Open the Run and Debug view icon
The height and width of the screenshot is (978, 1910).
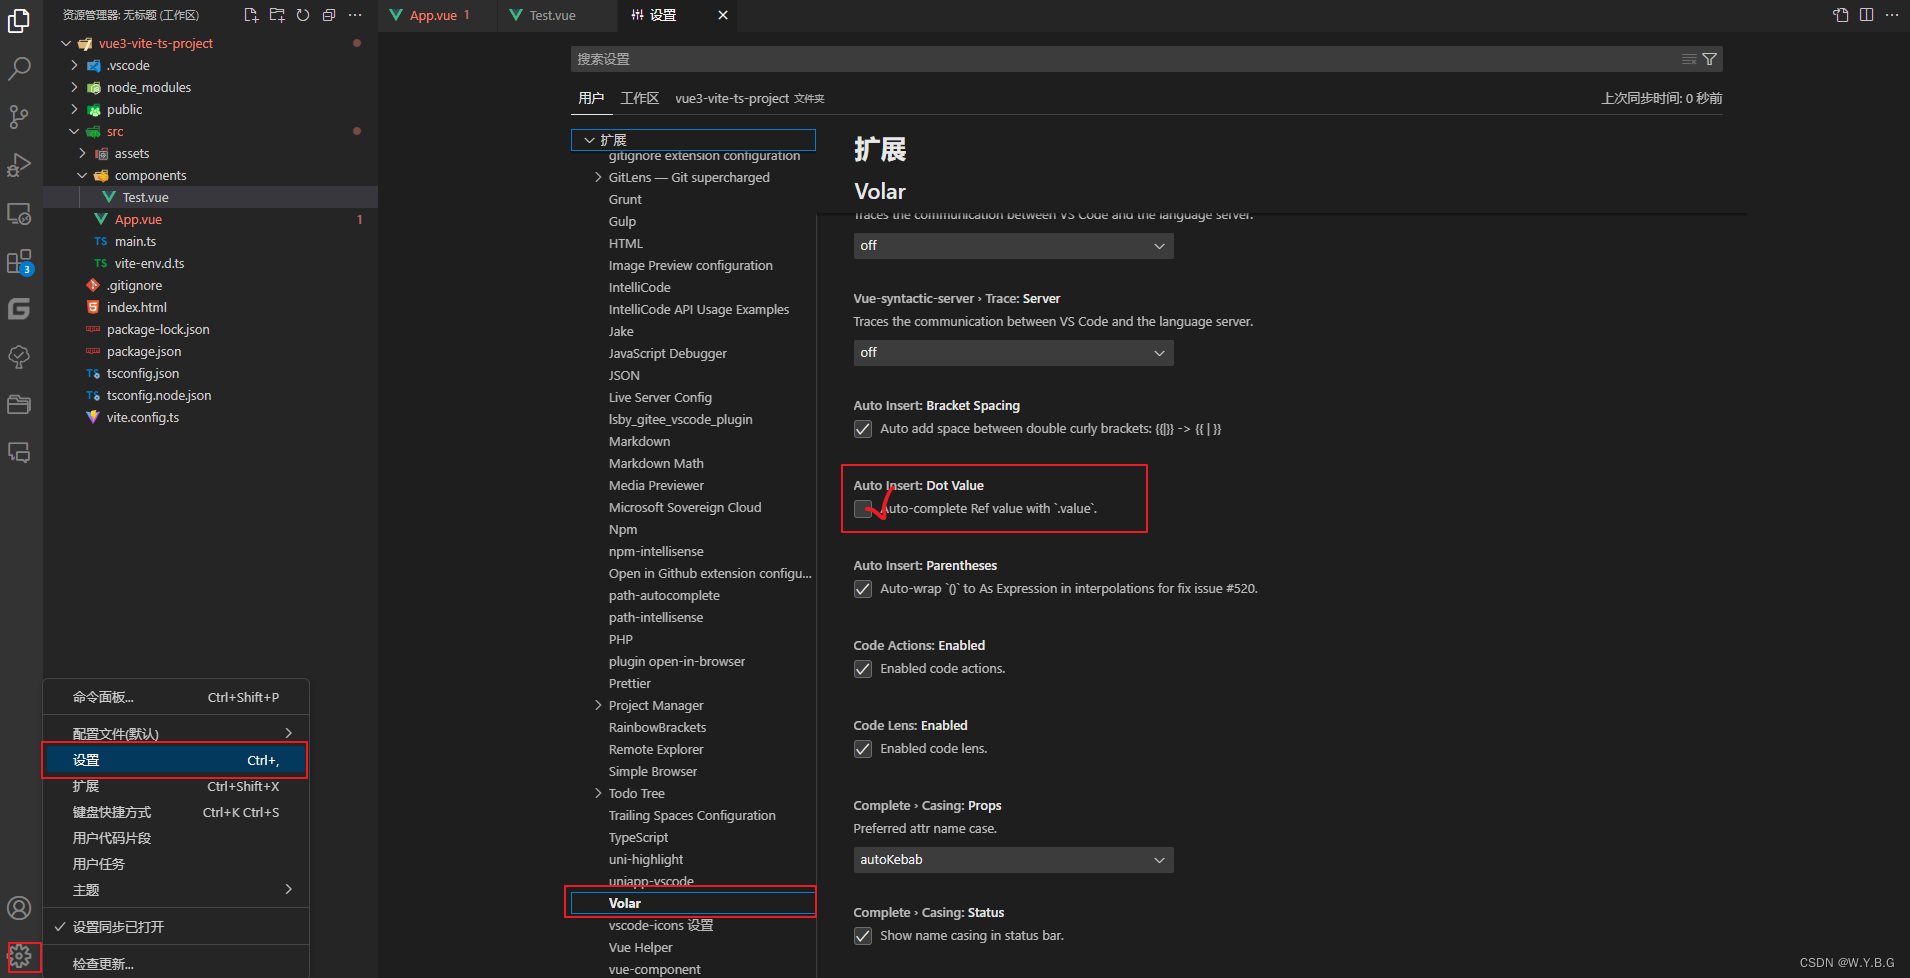point(19,165)
